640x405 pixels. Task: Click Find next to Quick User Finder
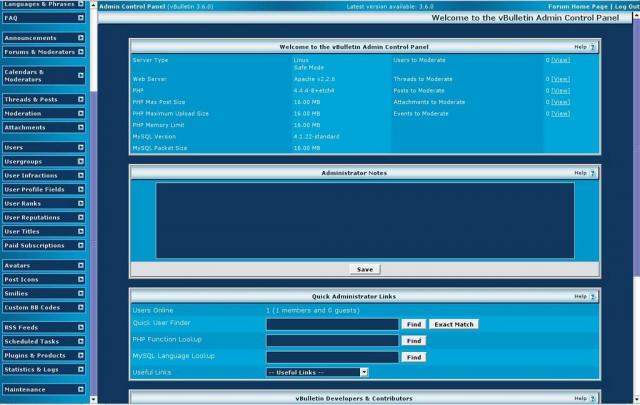pos(414,324)
